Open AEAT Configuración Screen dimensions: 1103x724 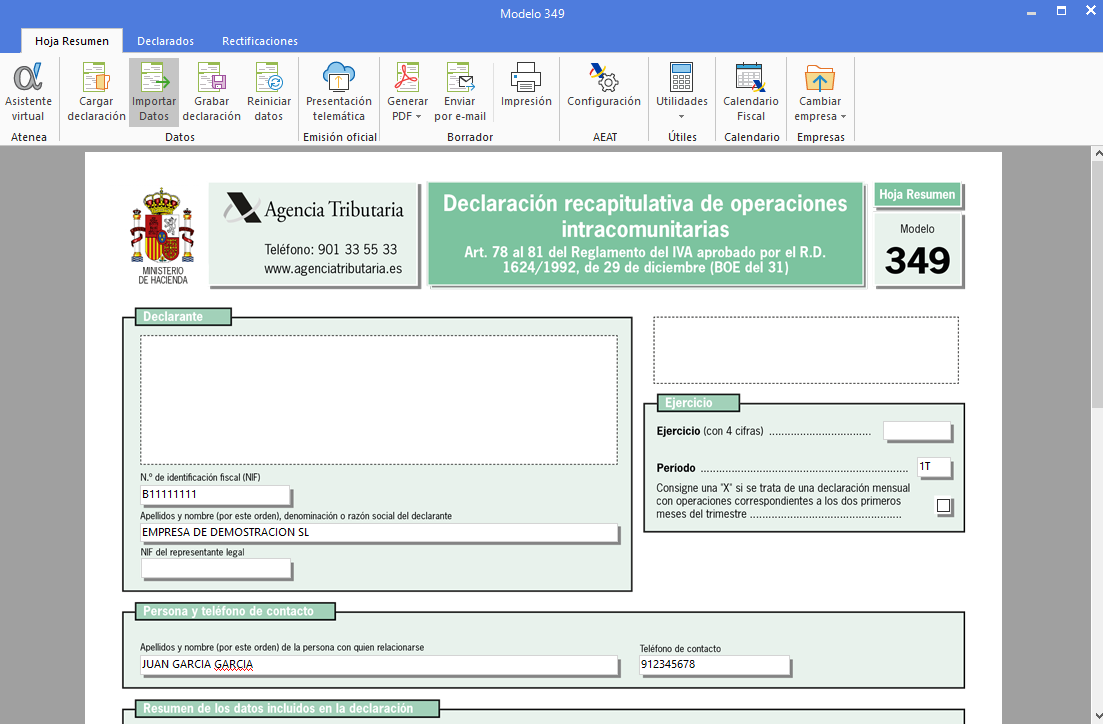coord(604,85)
